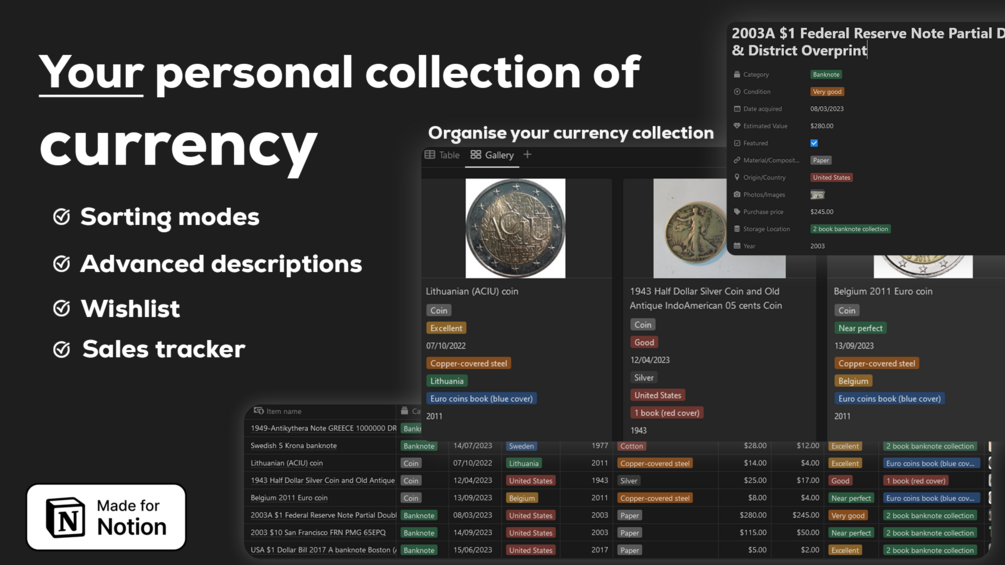Click the Storage Location property icon
Image resolution: width=1005 pixels, height=565 pixels.
click(736, 229)
